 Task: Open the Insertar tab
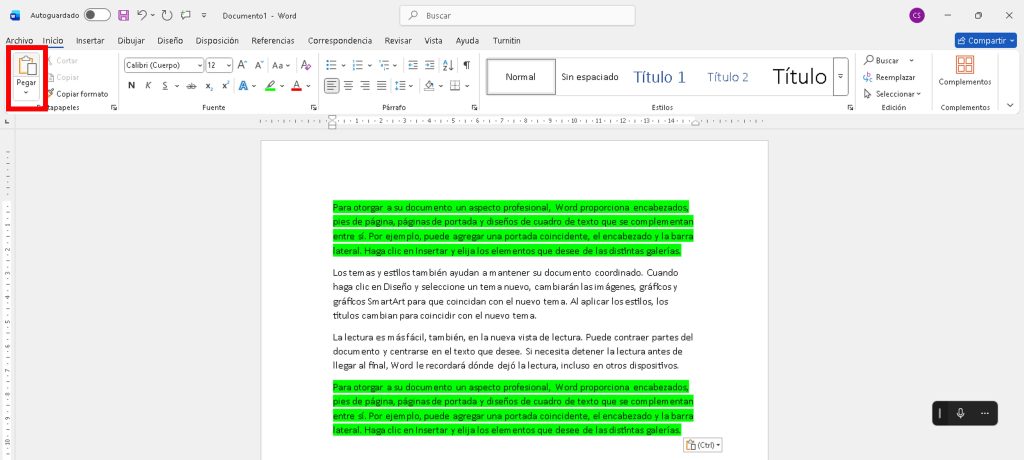tap(90, 41)
